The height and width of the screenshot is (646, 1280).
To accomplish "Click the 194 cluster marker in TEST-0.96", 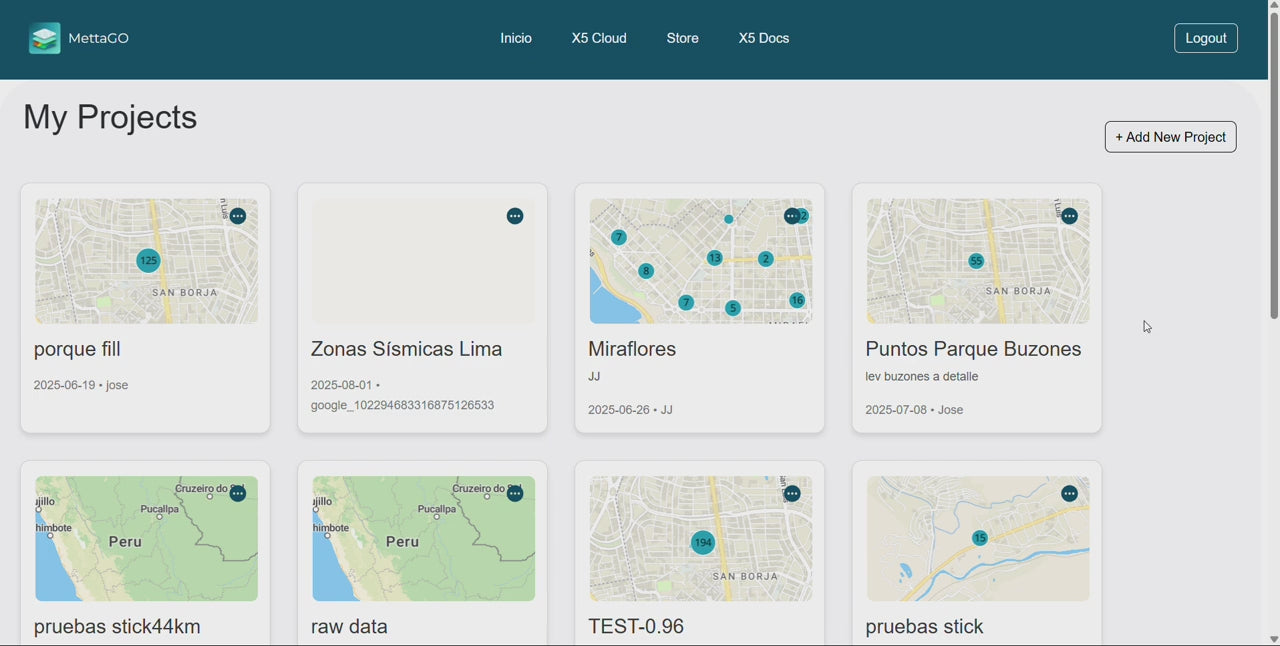I will click(x=703, y=543).
